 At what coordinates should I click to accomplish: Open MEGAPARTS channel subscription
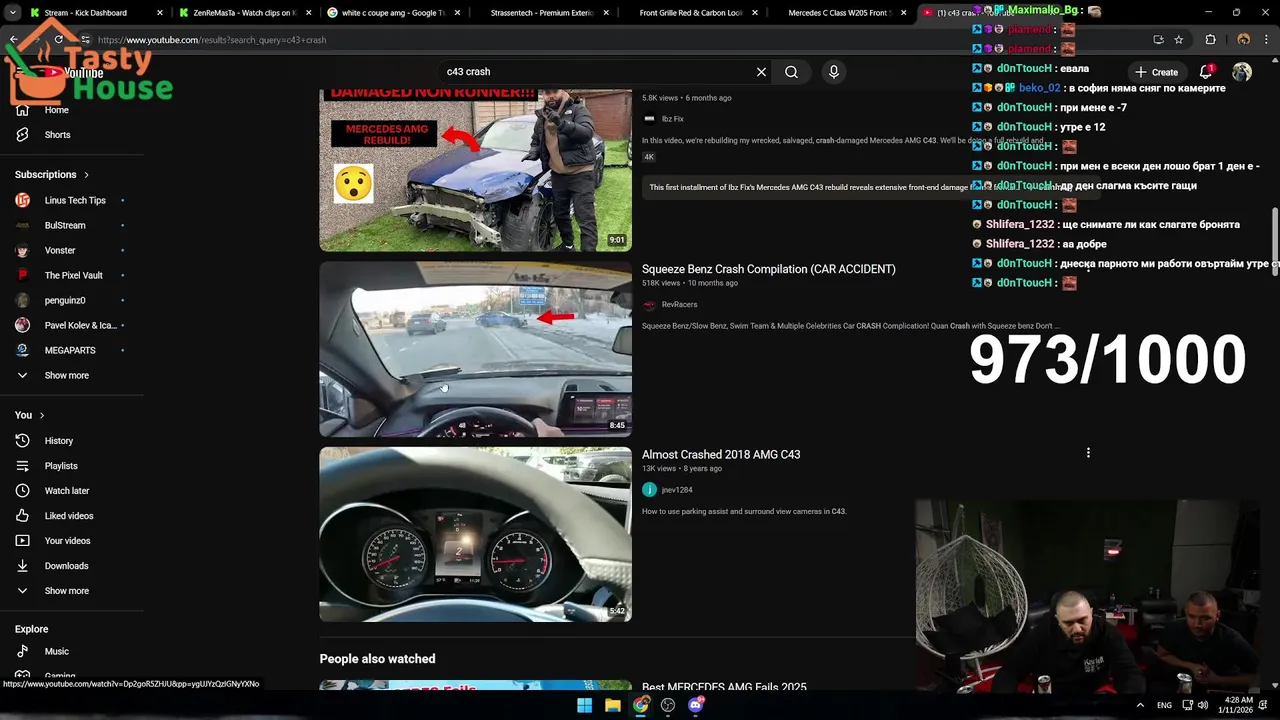tap(70, 350)
